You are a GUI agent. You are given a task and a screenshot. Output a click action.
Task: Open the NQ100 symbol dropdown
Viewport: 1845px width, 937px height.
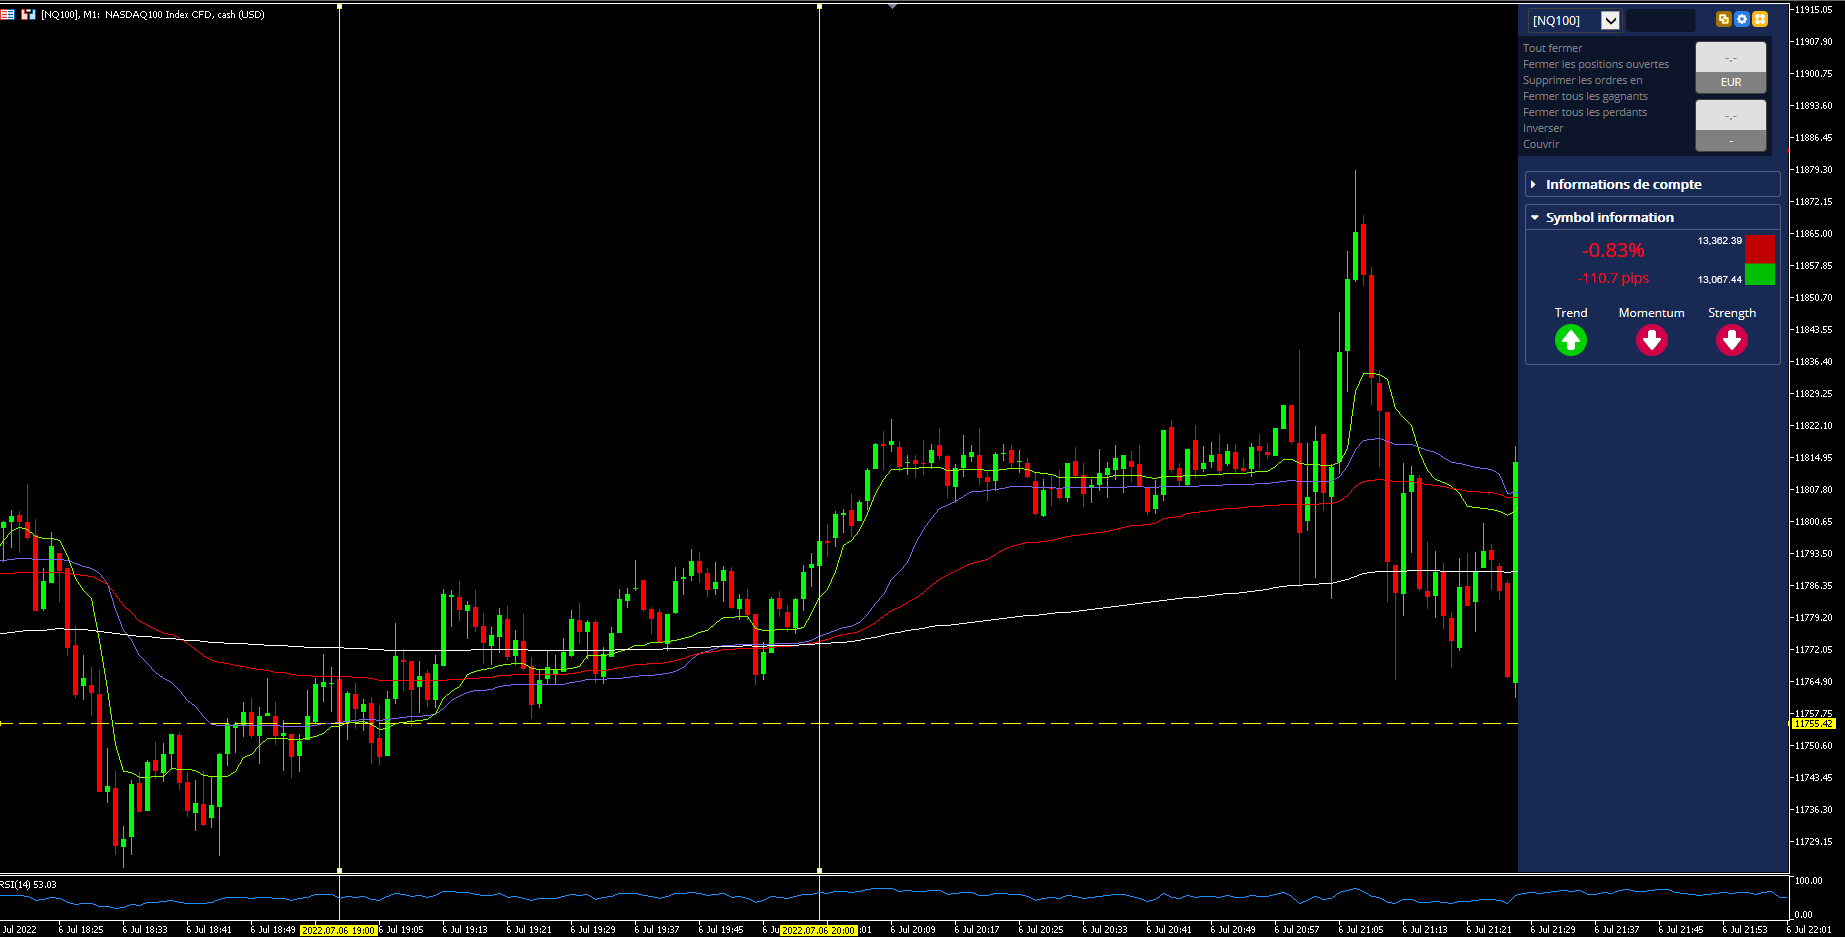click(1610, 20)
